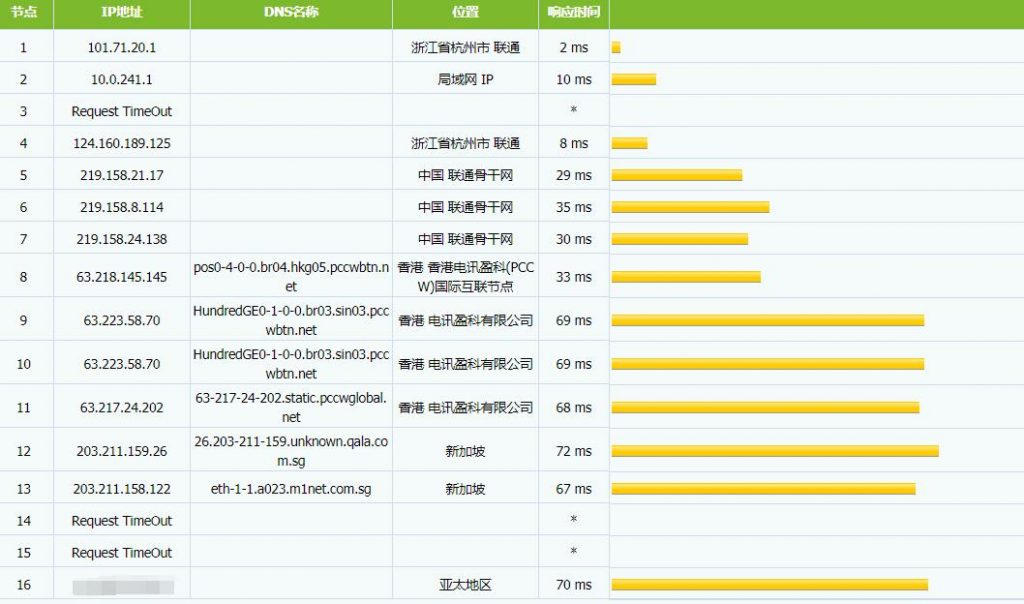
Task: Click 中国 联通骨干网 in row 5
Action: point(465,176)
